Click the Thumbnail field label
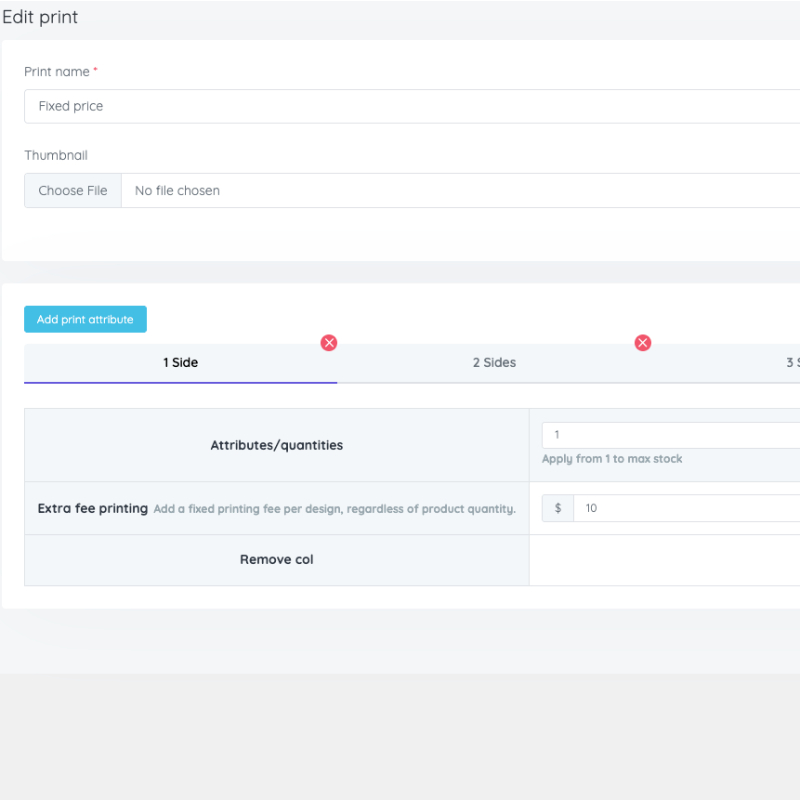This screenshot has width=800, height=800. 56,155
